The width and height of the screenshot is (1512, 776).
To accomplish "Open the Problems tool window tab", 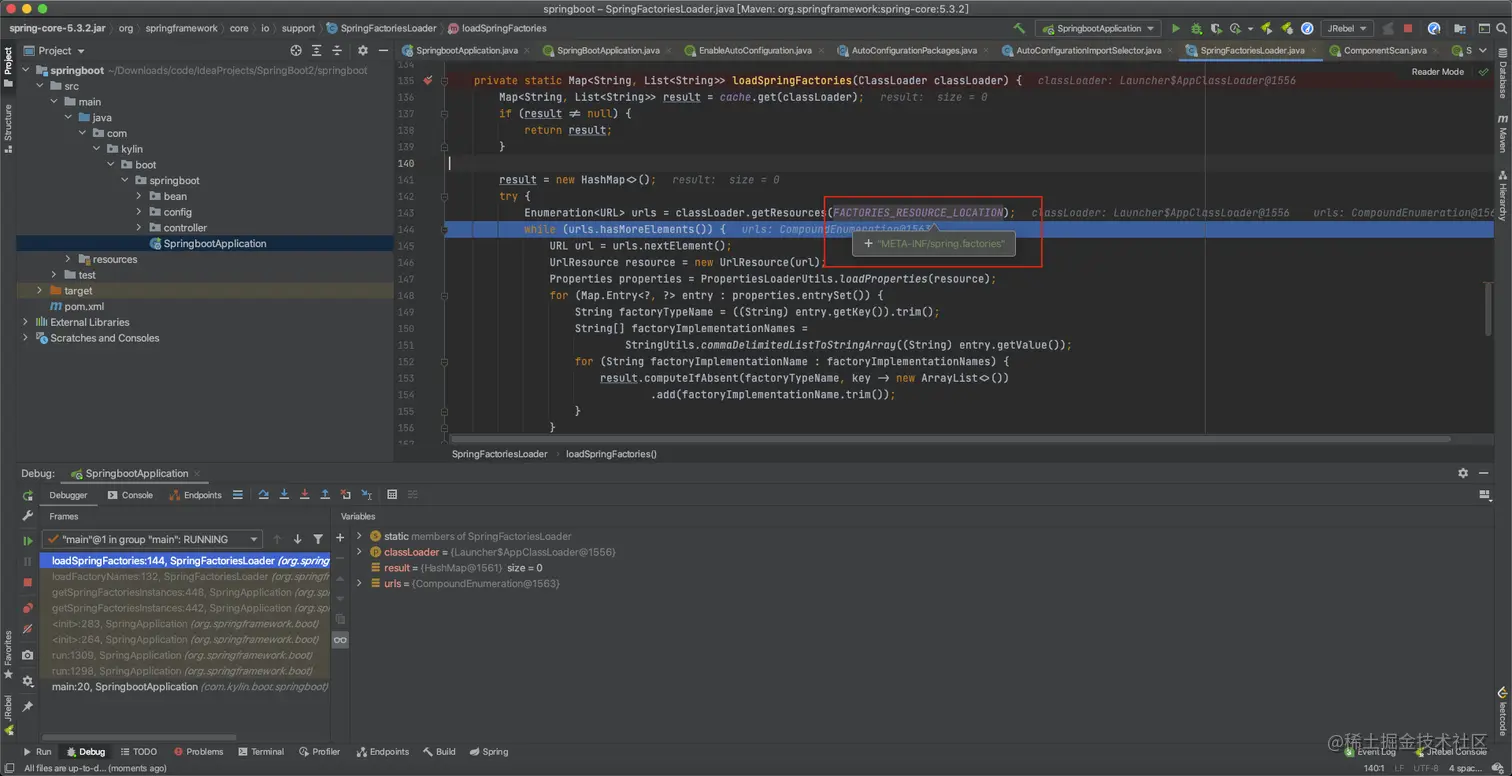I will 198,752.
